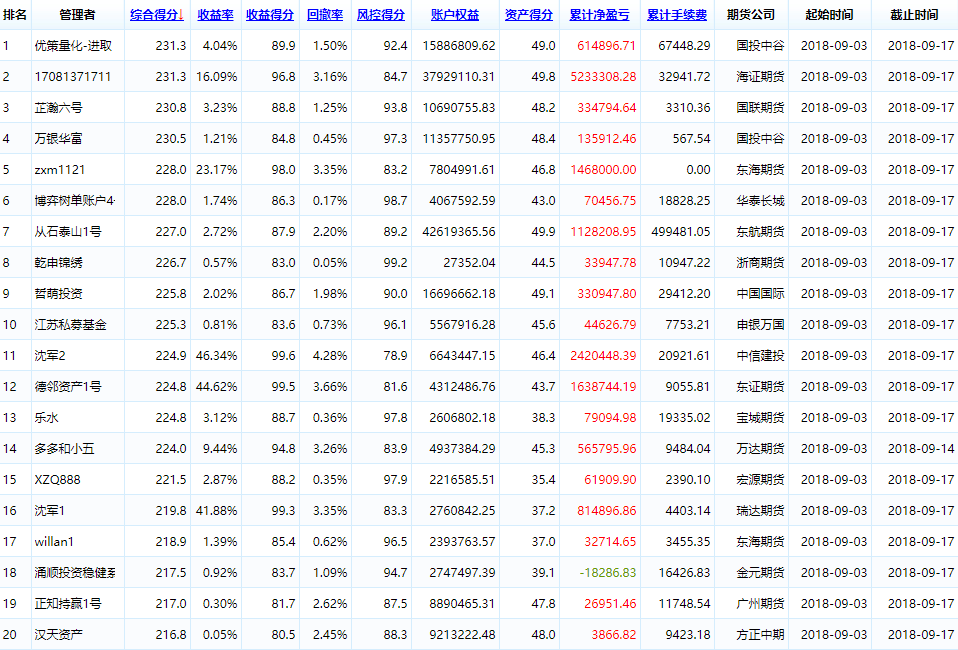
Task: Select manager 博弈树单账户4
Action: (x=75, y=201)
